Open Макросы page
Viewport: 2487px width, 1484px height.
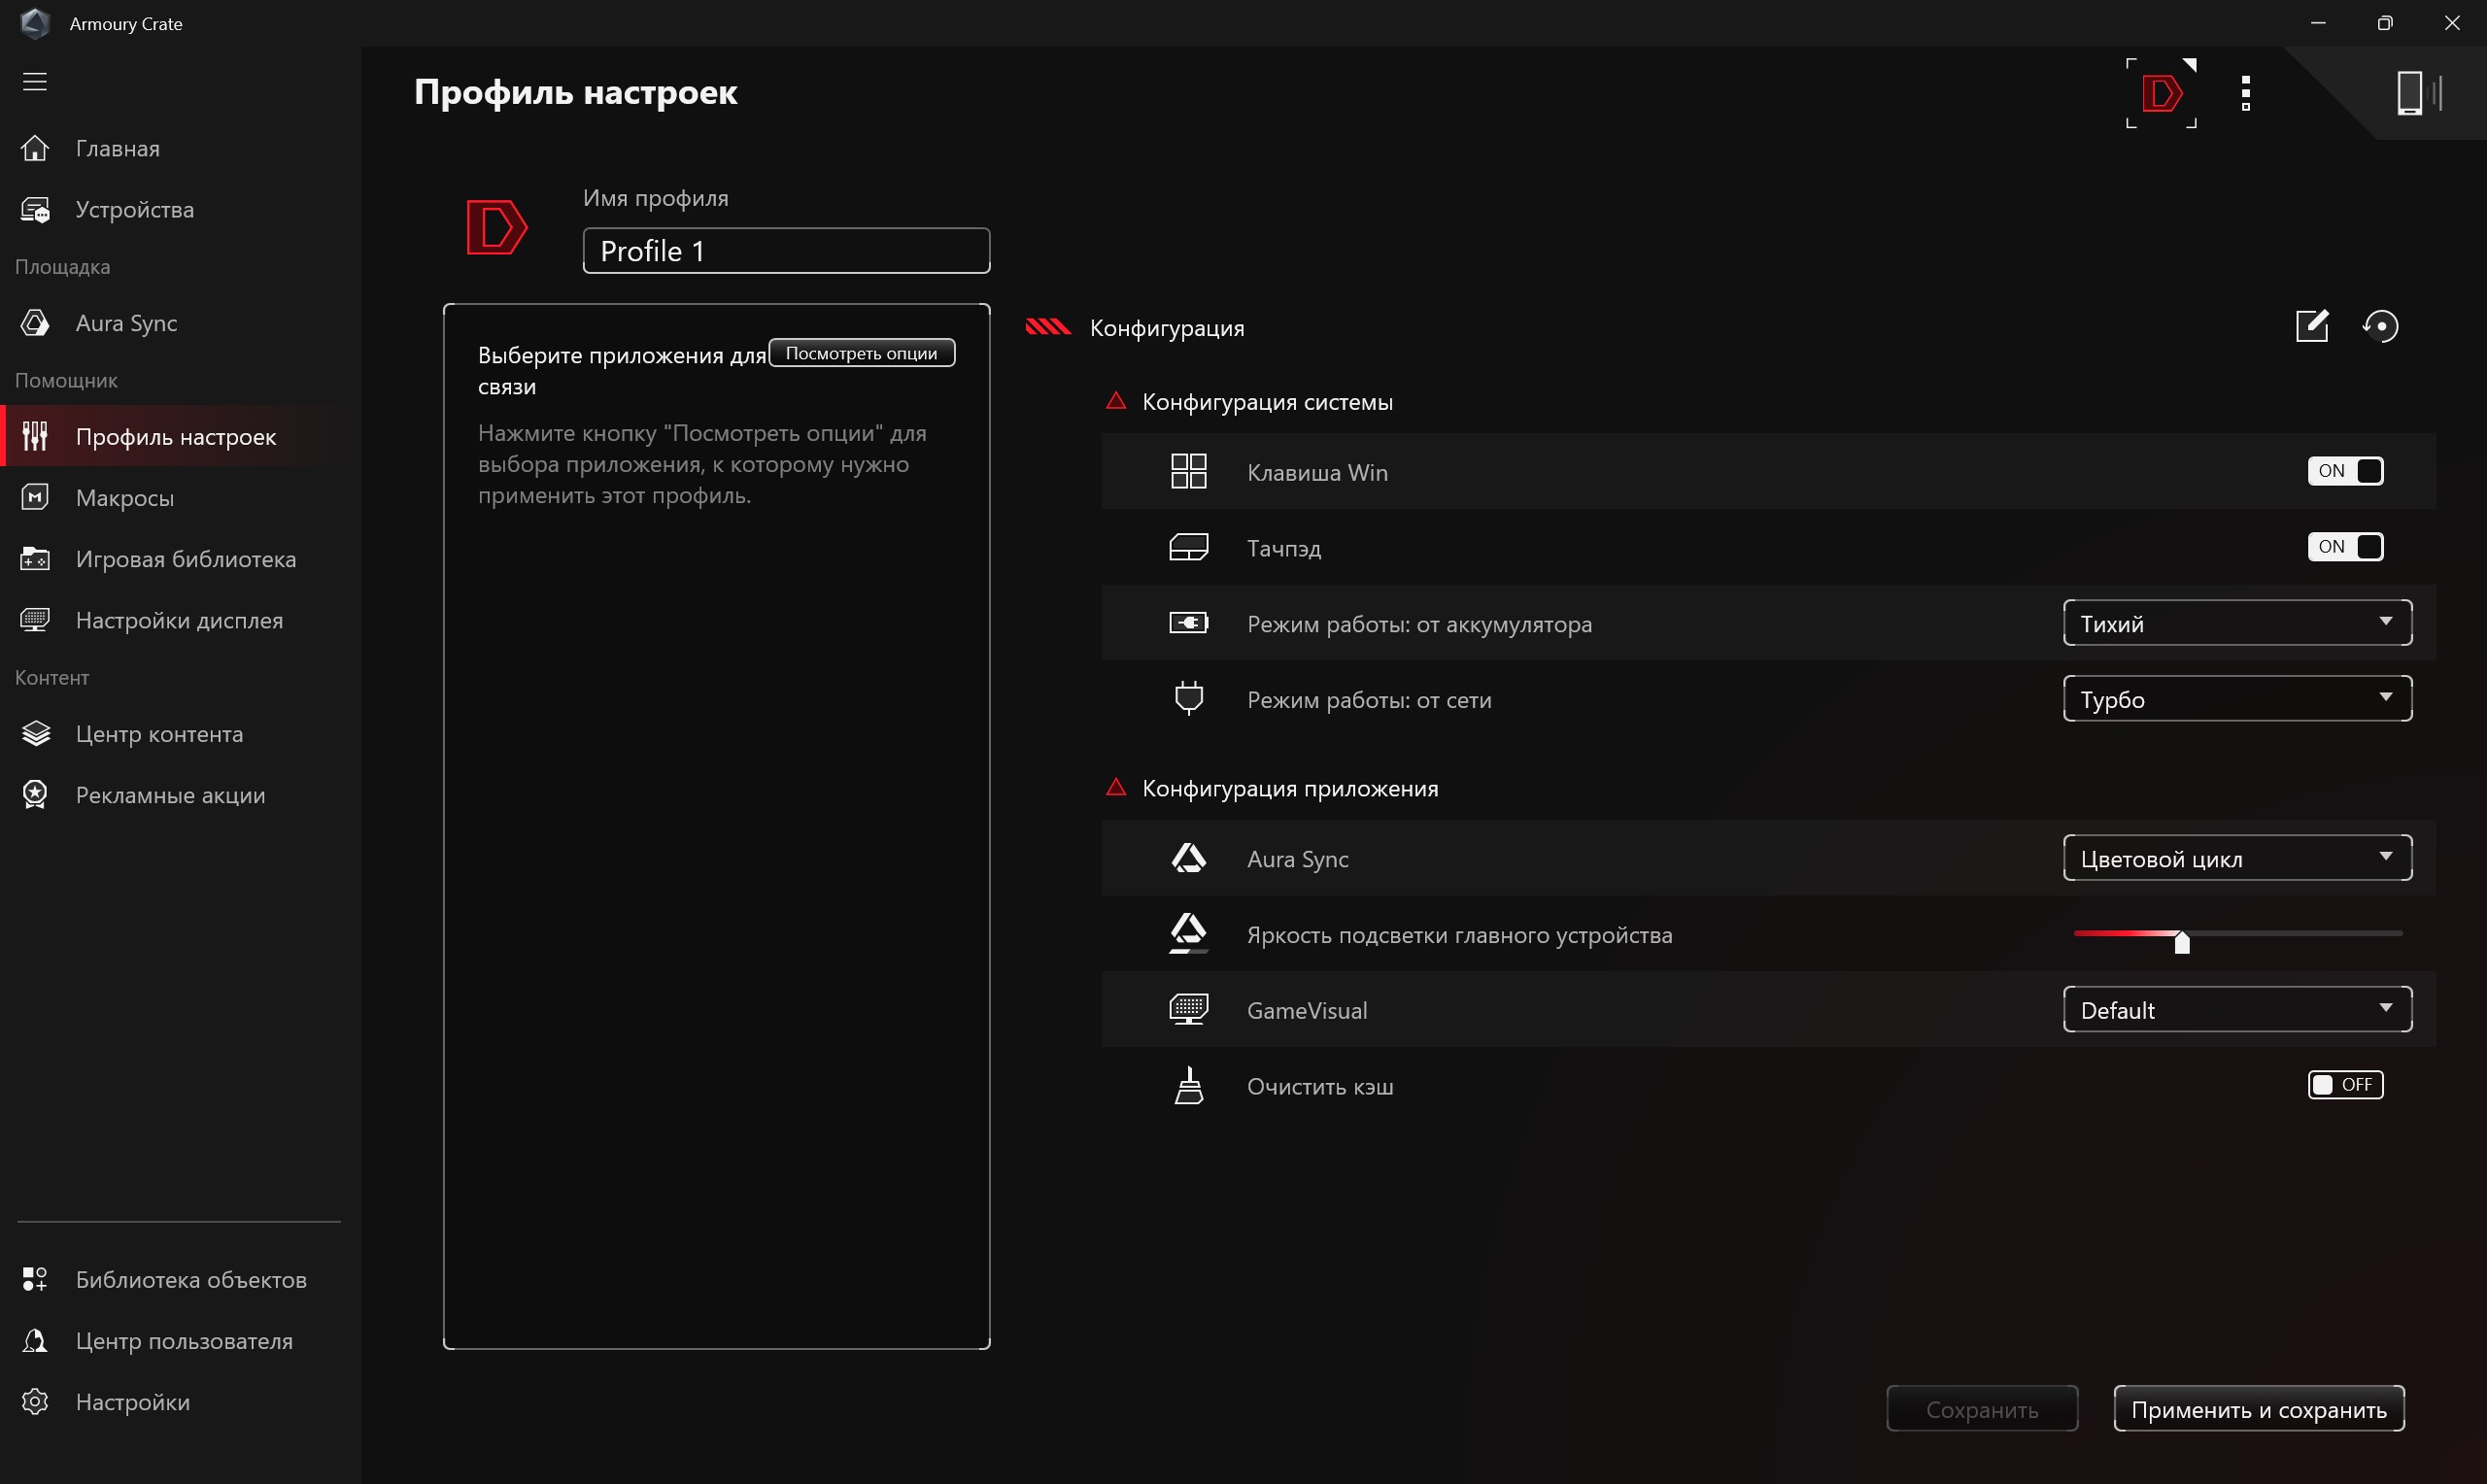180,497
